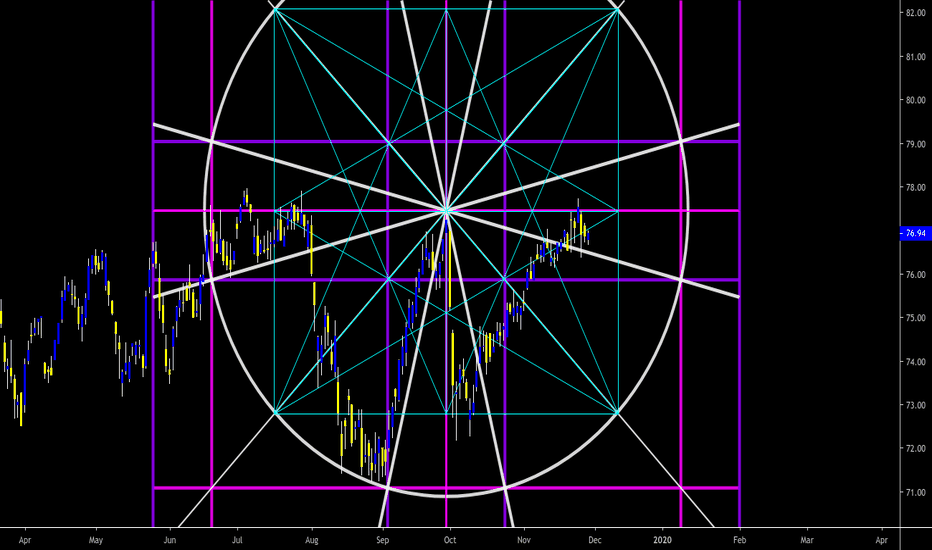
Task: Click the 75.00 price axis label
Action: coord(916,318)
